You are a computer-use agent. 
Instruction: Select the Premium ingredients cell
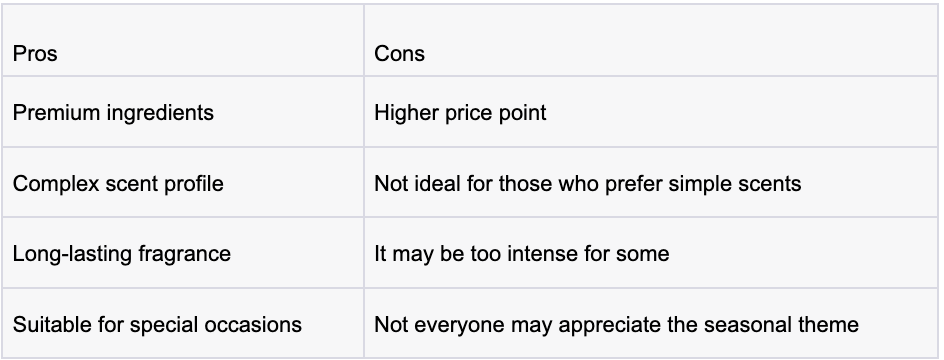[x=182, y=112]
